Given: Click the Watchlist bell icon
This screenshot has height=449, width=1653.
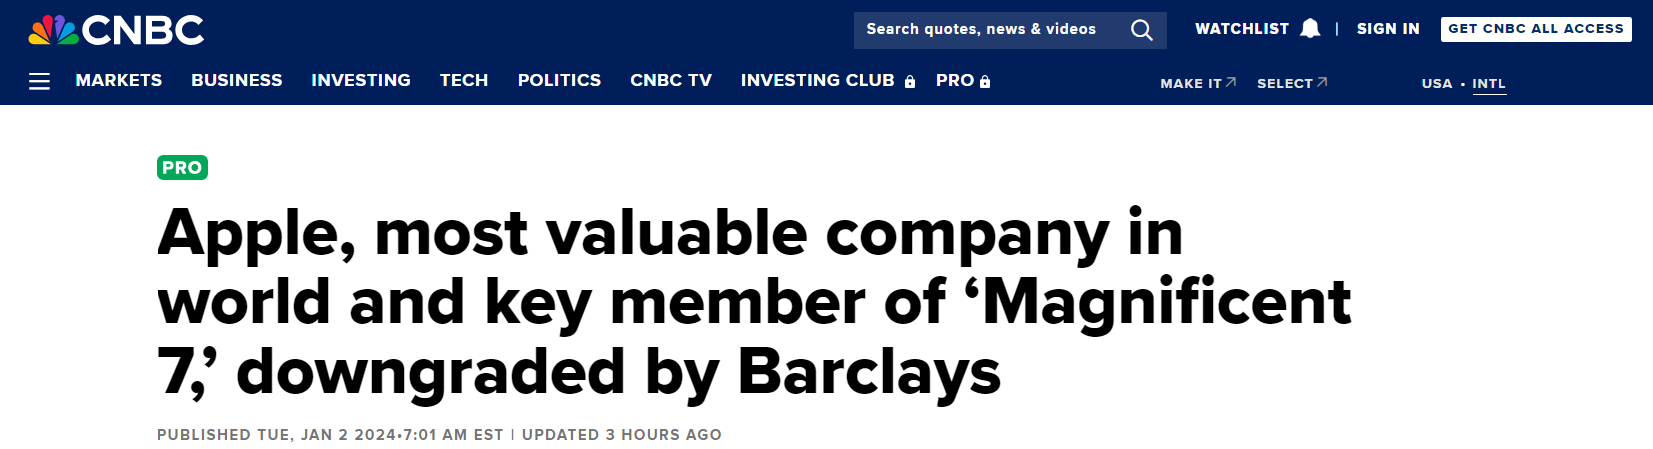Looking at the screenshot, I should 1310,29.
